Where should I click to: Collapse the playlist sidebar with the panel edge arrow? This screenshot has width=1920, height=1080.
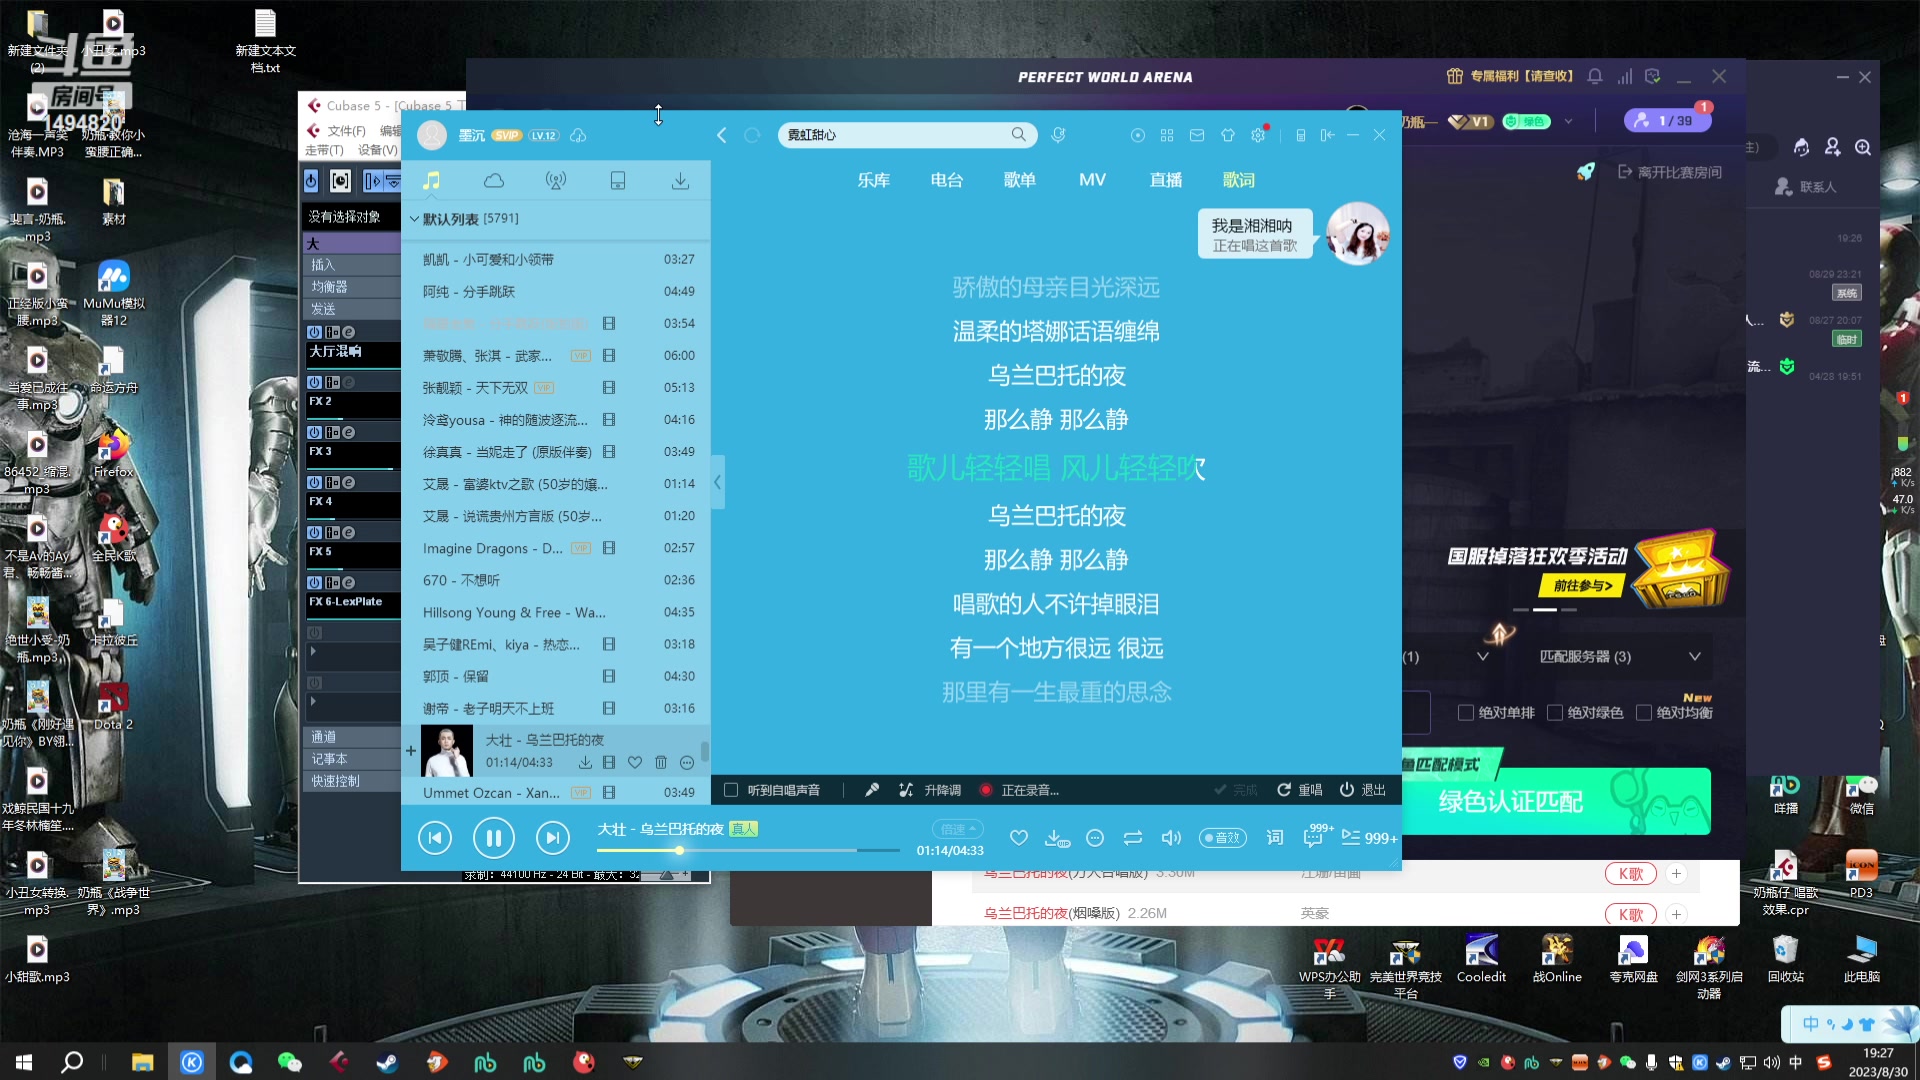[x=717, y=482]
